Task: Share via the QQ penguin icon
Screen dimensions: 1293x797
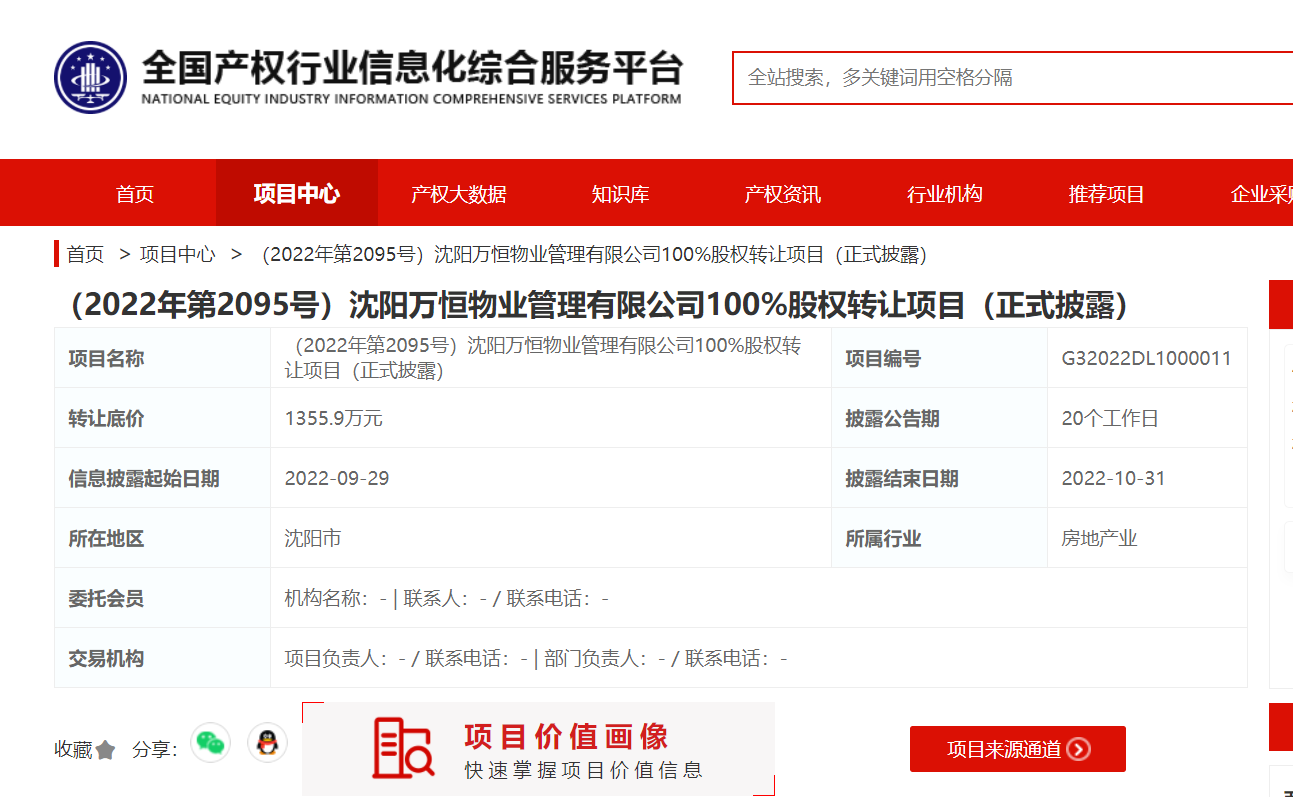Action: [267, 743]
